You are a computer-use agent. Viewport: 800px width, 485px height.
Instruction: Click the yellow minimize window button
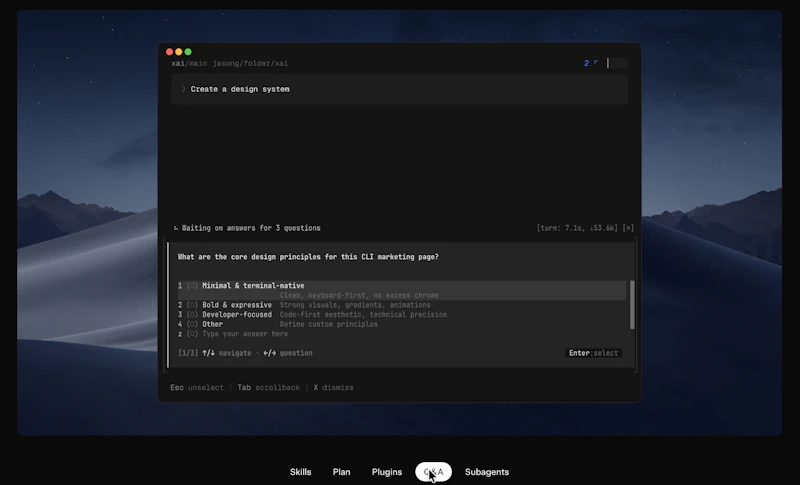[179, 52]
